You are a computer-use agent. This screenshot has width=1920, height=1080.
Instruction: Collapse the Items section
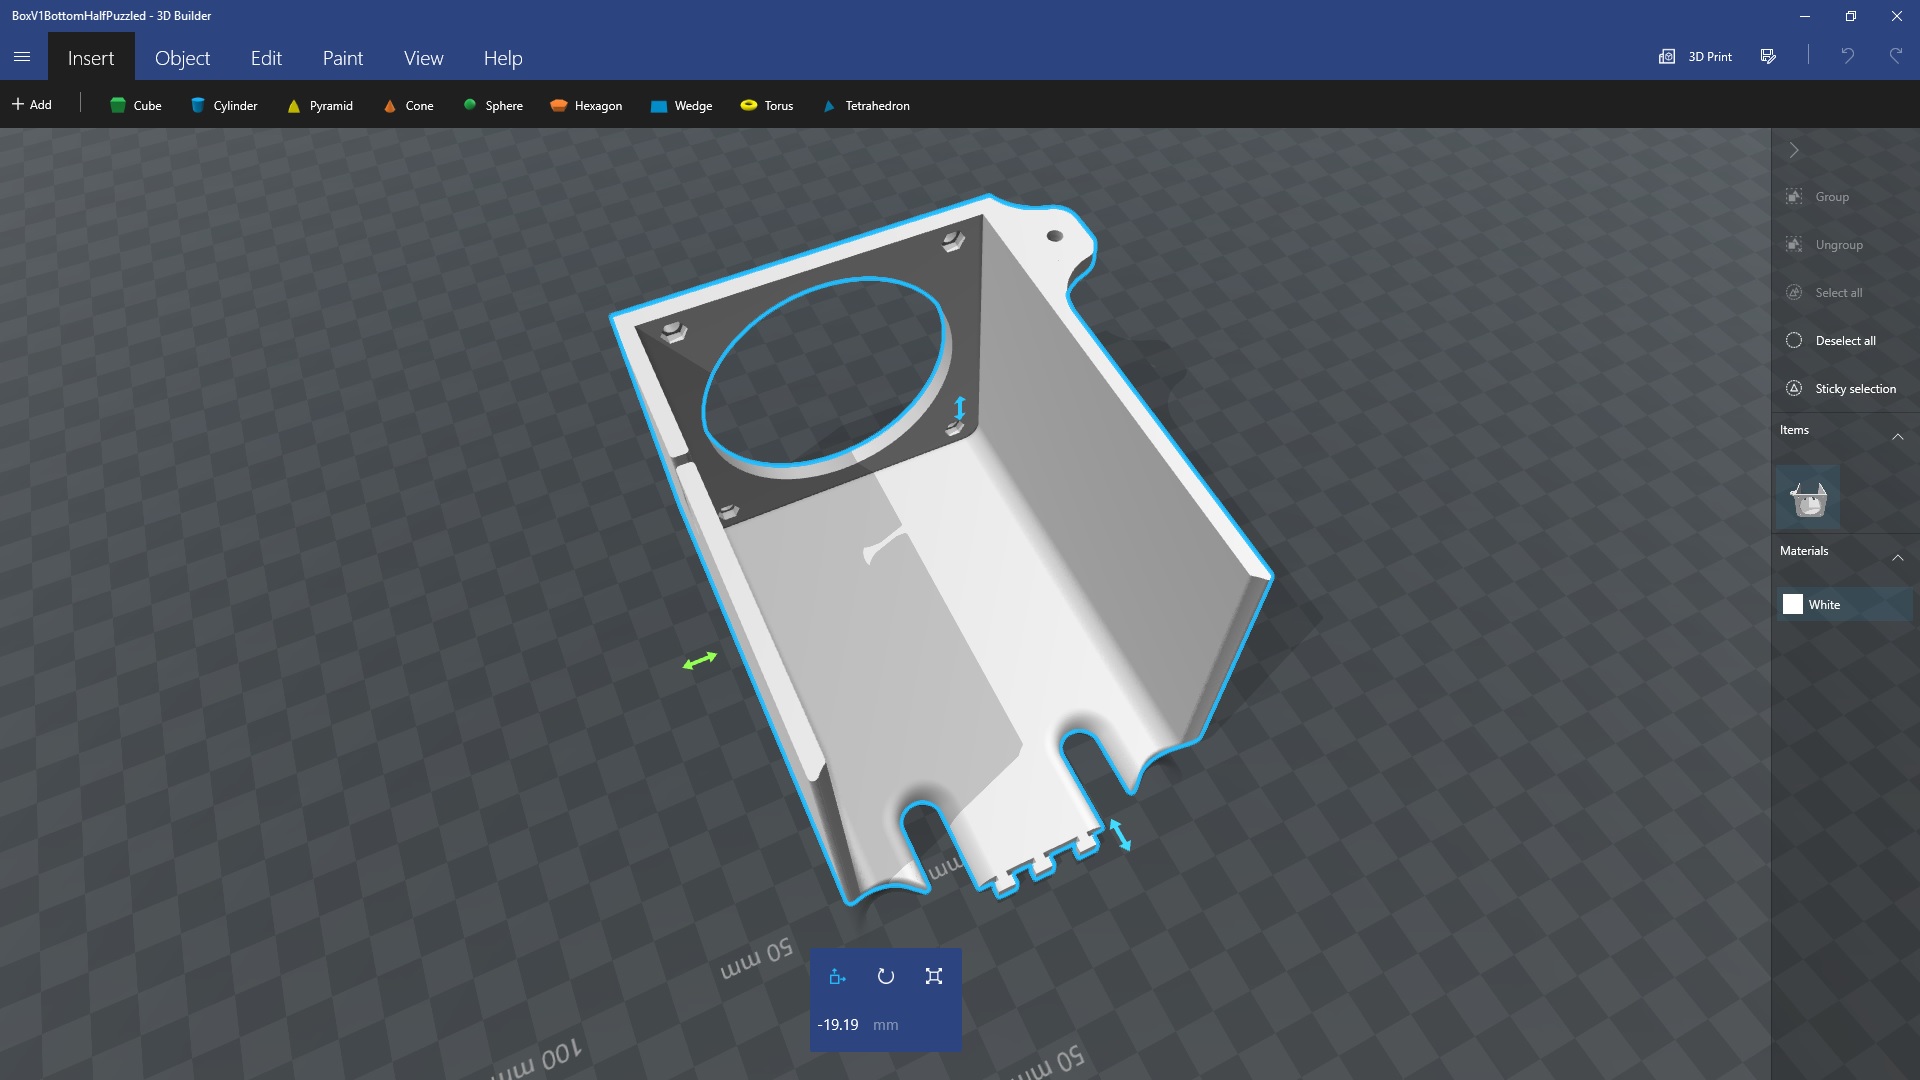(1897, 436)
